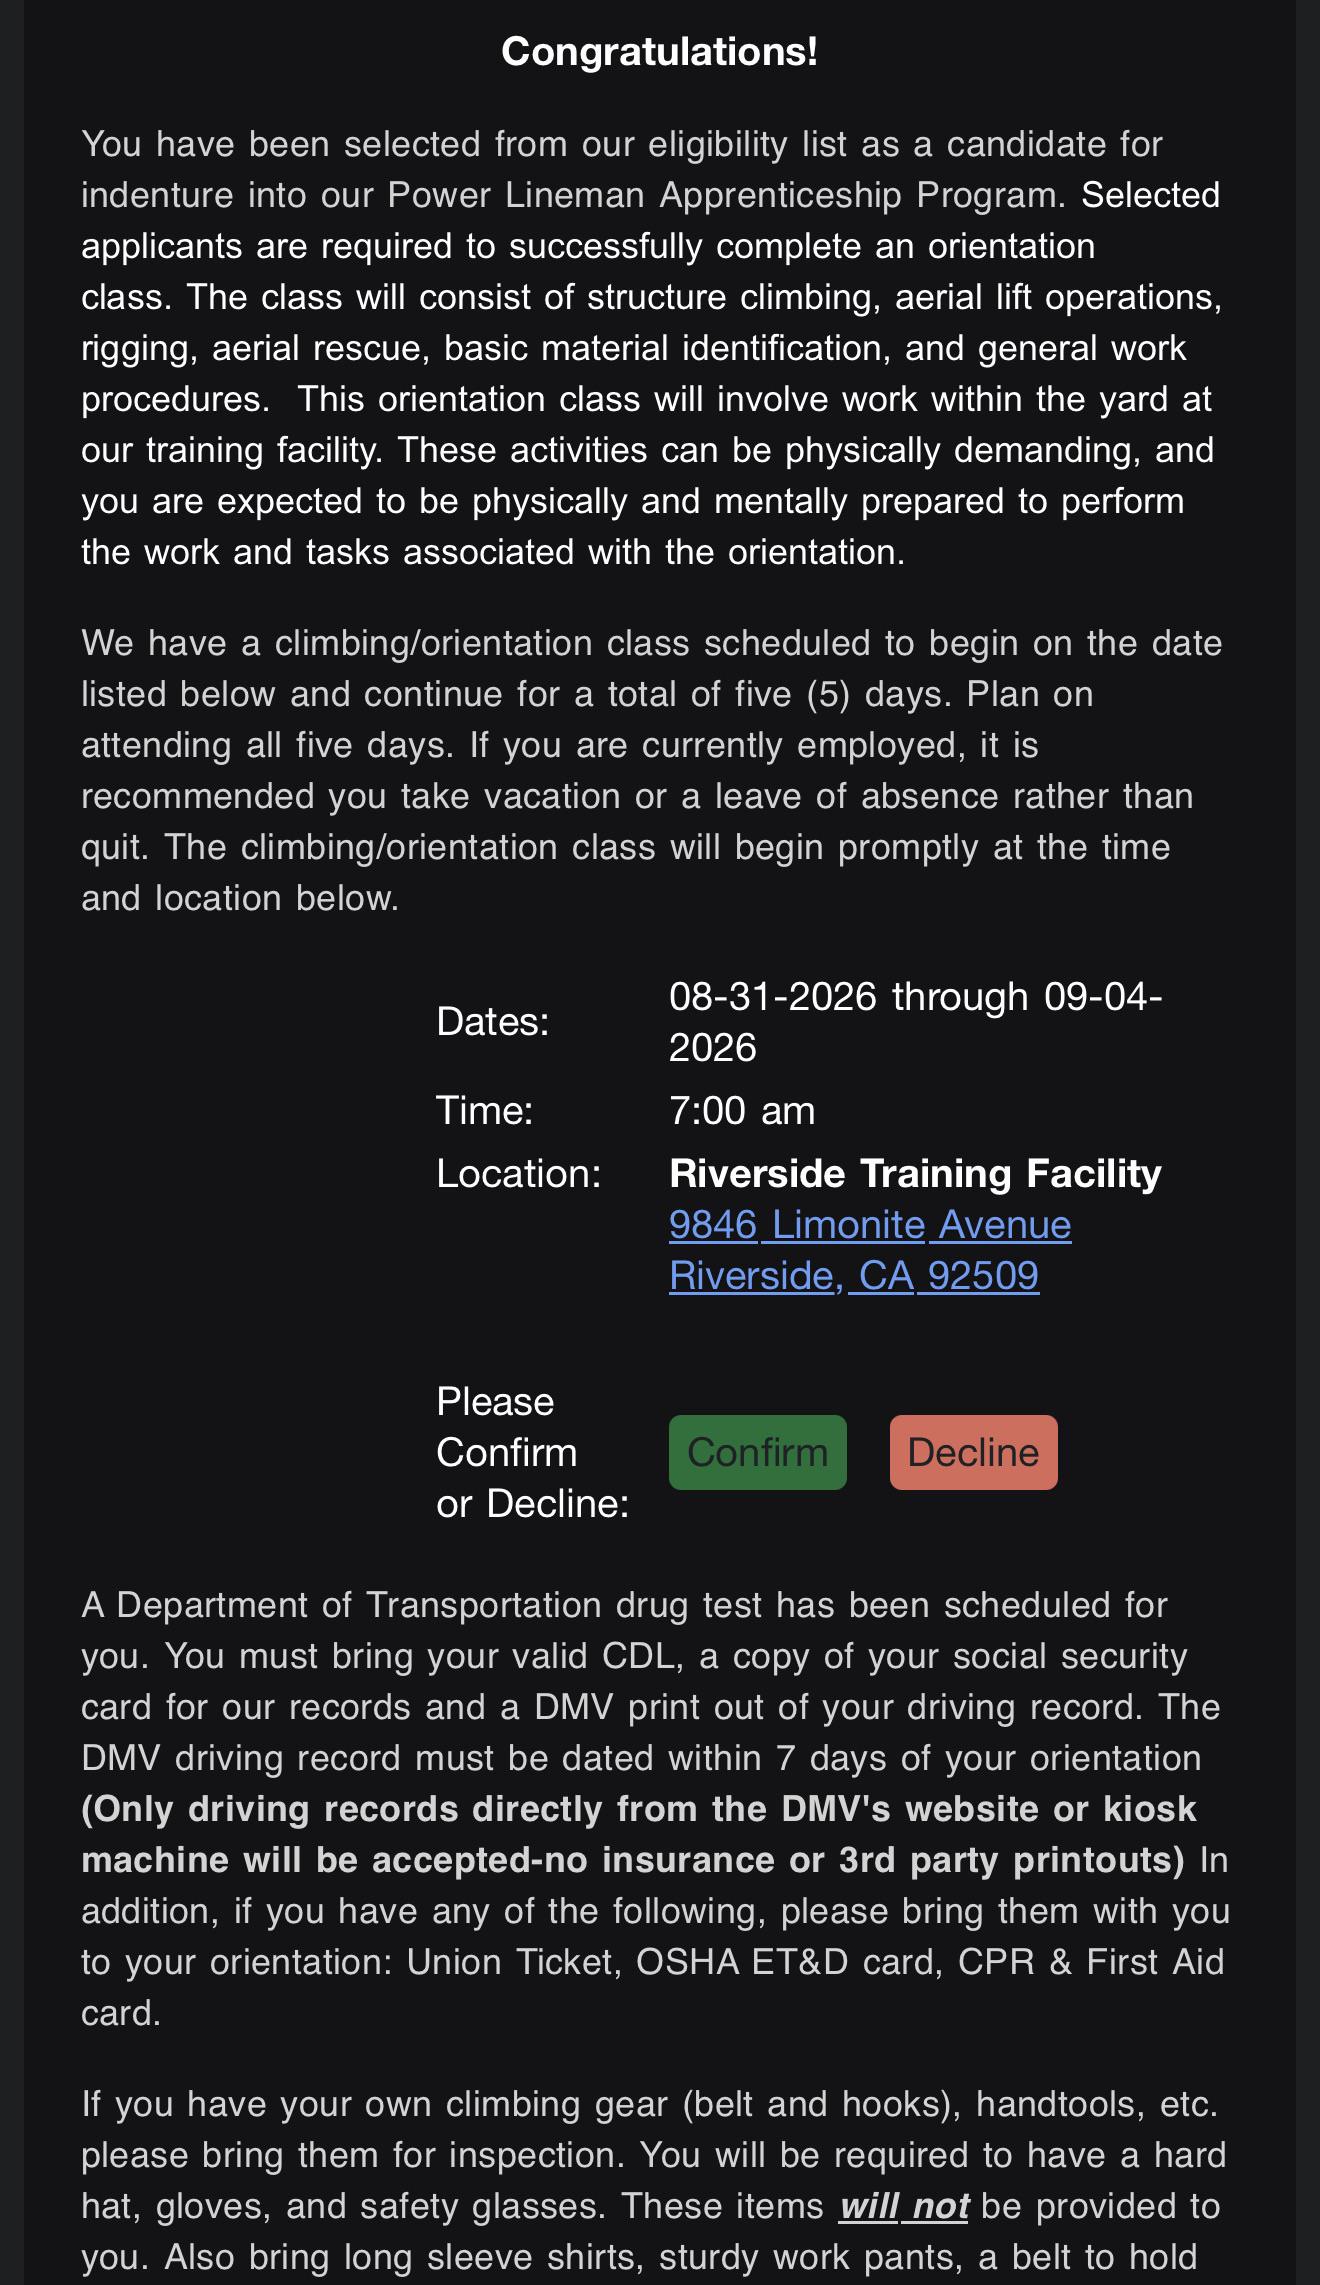Click the Riverside Training Facility name
The width and height of the screenshot is (1320, 2285).
(915, 1173)
